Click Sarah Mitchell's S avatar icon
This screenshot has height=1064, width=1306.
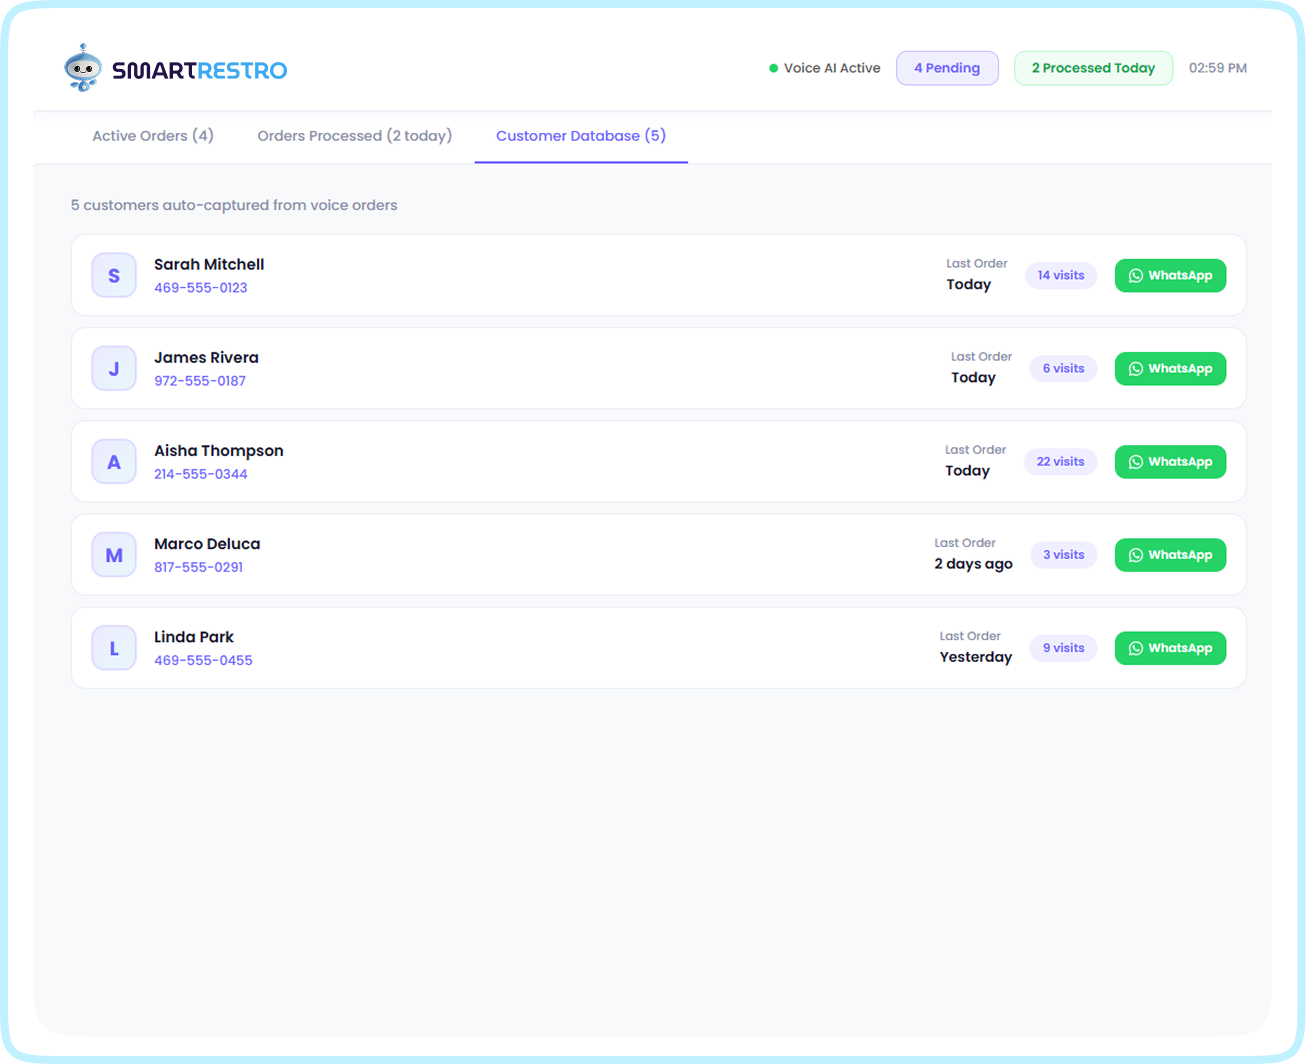point(114,275)
